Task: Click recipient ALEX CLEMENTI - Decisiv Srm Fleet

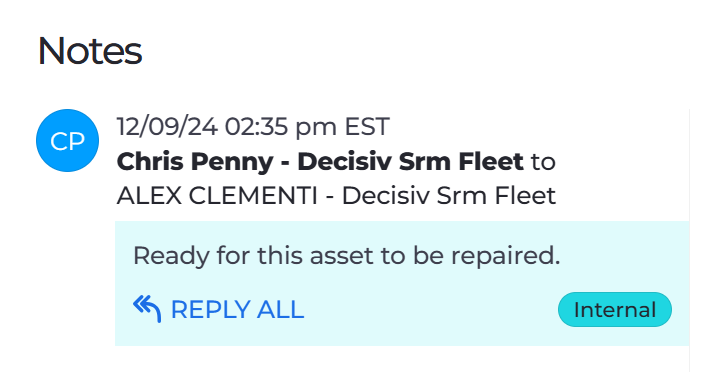Action: pyautogui.click(x=336, y=196)
